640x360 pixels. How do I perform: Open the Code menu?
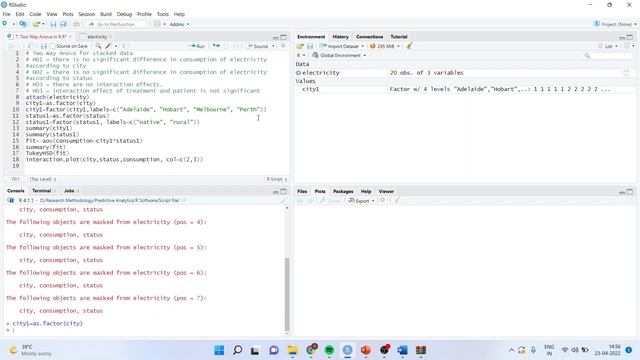click(x=35, y=14)
